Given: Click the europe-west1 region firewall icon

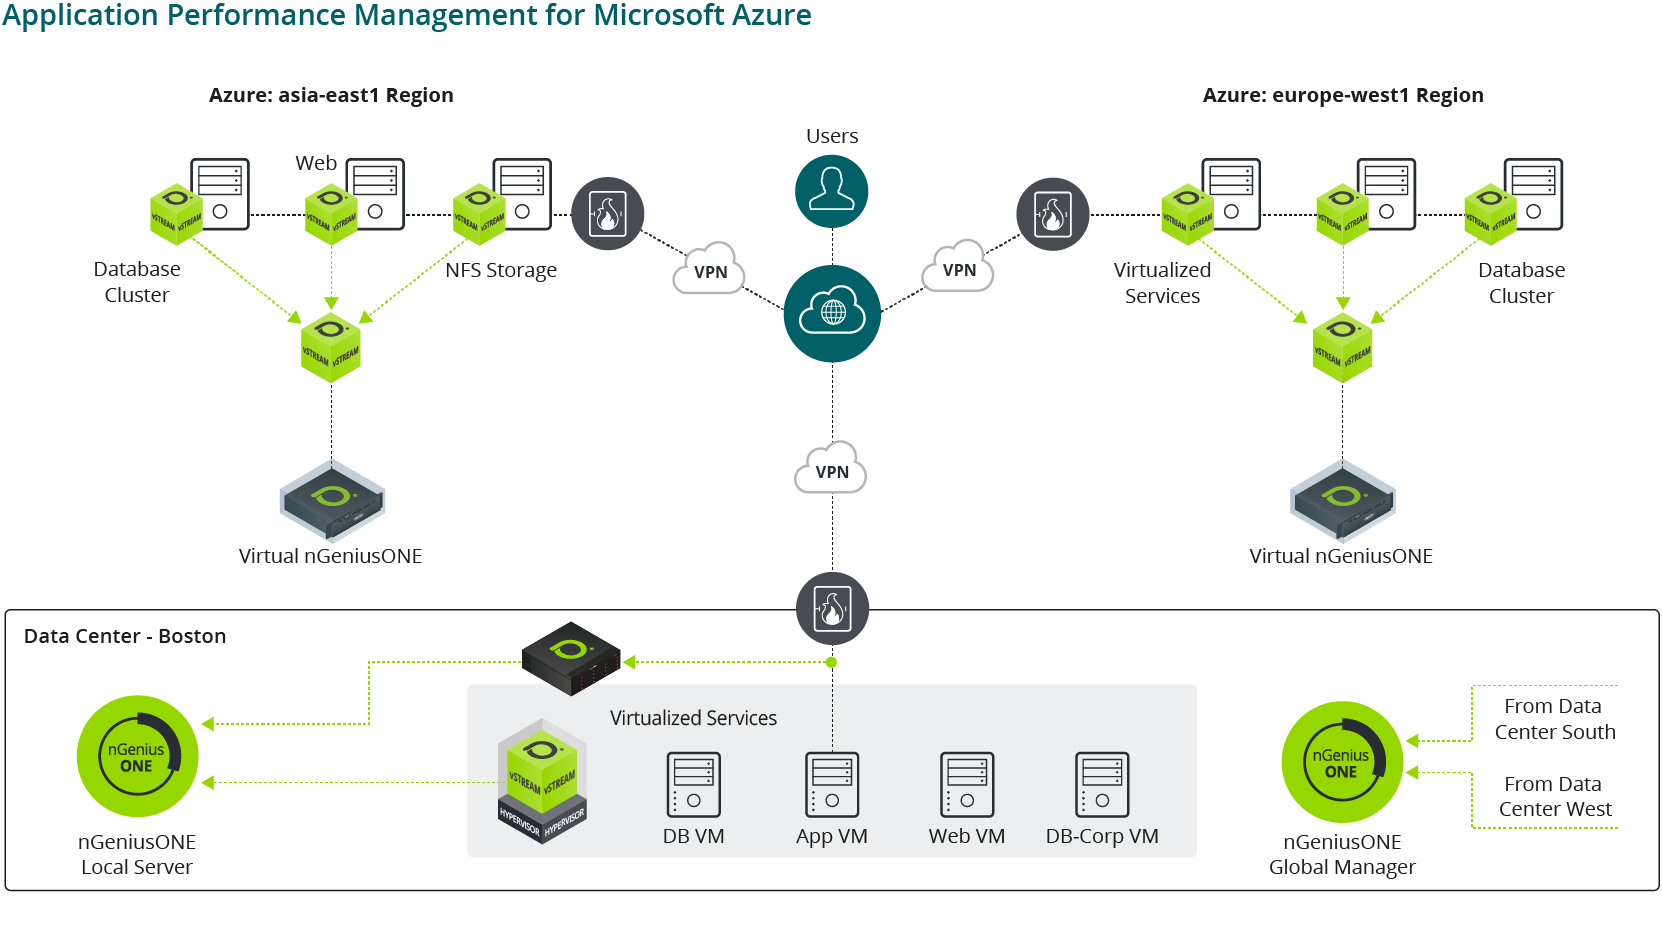Looking at the screenshot, I should pyautogui.click(x=1053, y=214).
